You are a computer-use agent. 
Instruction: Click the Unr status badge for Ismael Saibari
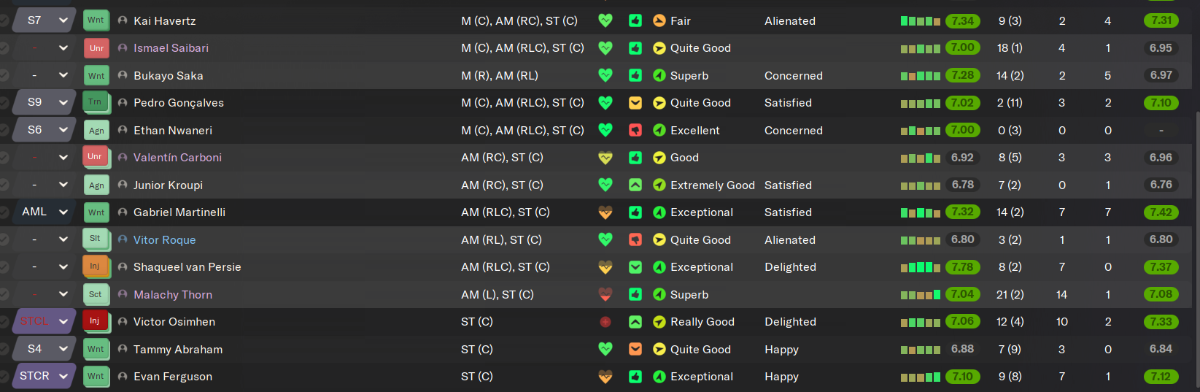96,48
